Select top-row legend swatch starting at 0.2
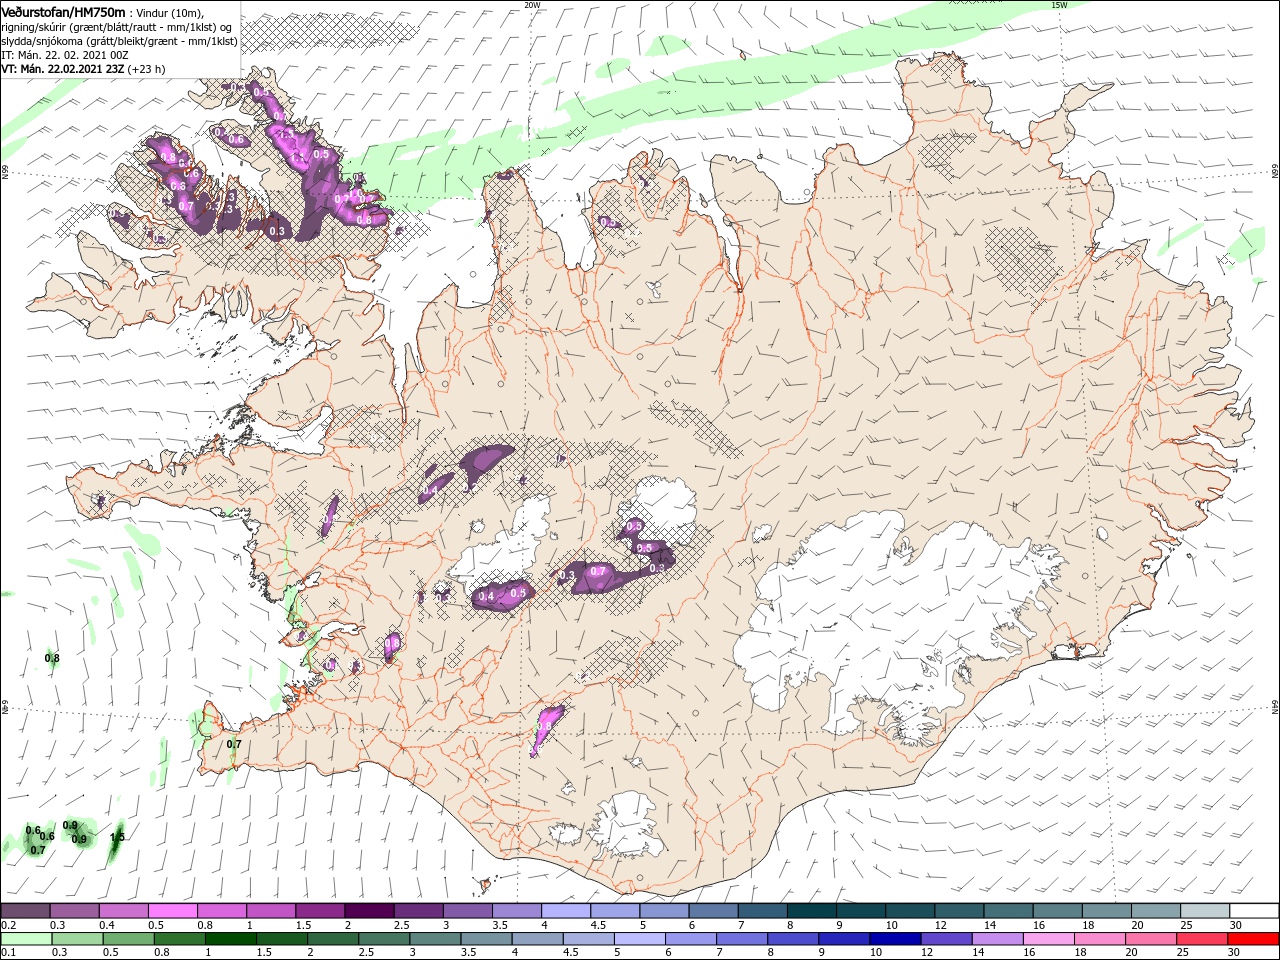 pyautogui.click(x=25, y=911)
